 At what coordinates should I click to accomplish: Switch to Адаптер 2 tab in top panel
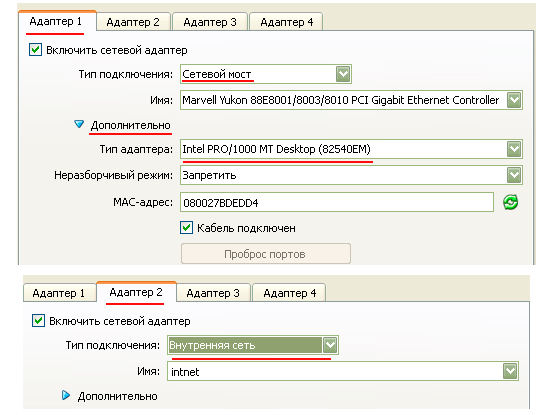tap(133, 22)
